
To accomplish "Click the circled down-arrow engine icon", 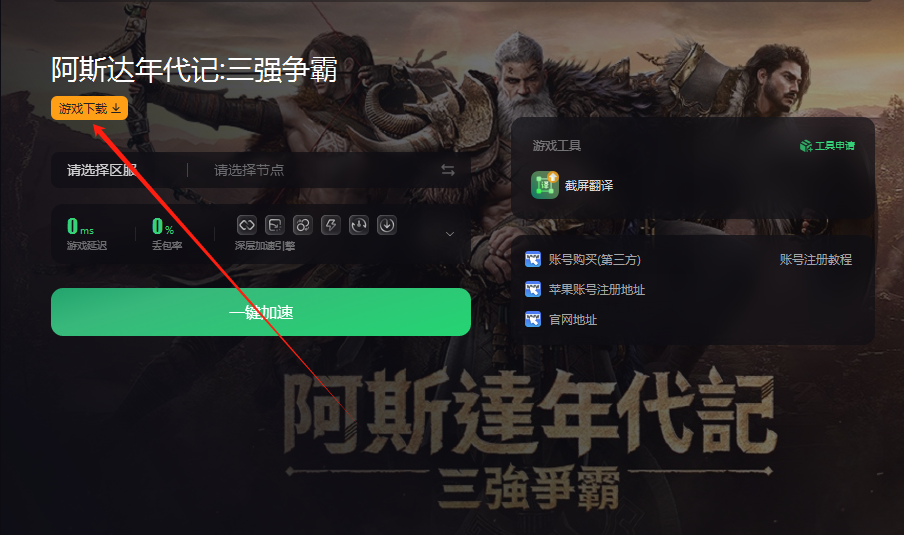I will 386,225.
